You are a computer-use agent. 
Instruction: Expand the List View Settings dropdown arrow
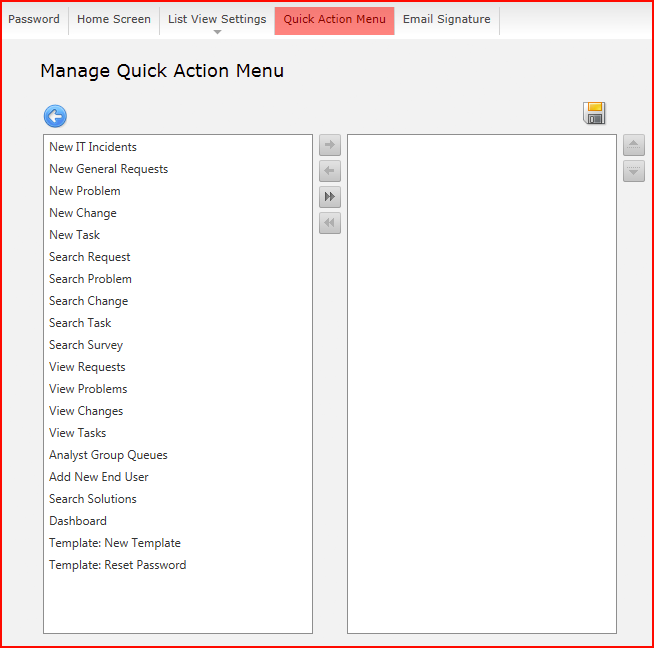(217, 32)
